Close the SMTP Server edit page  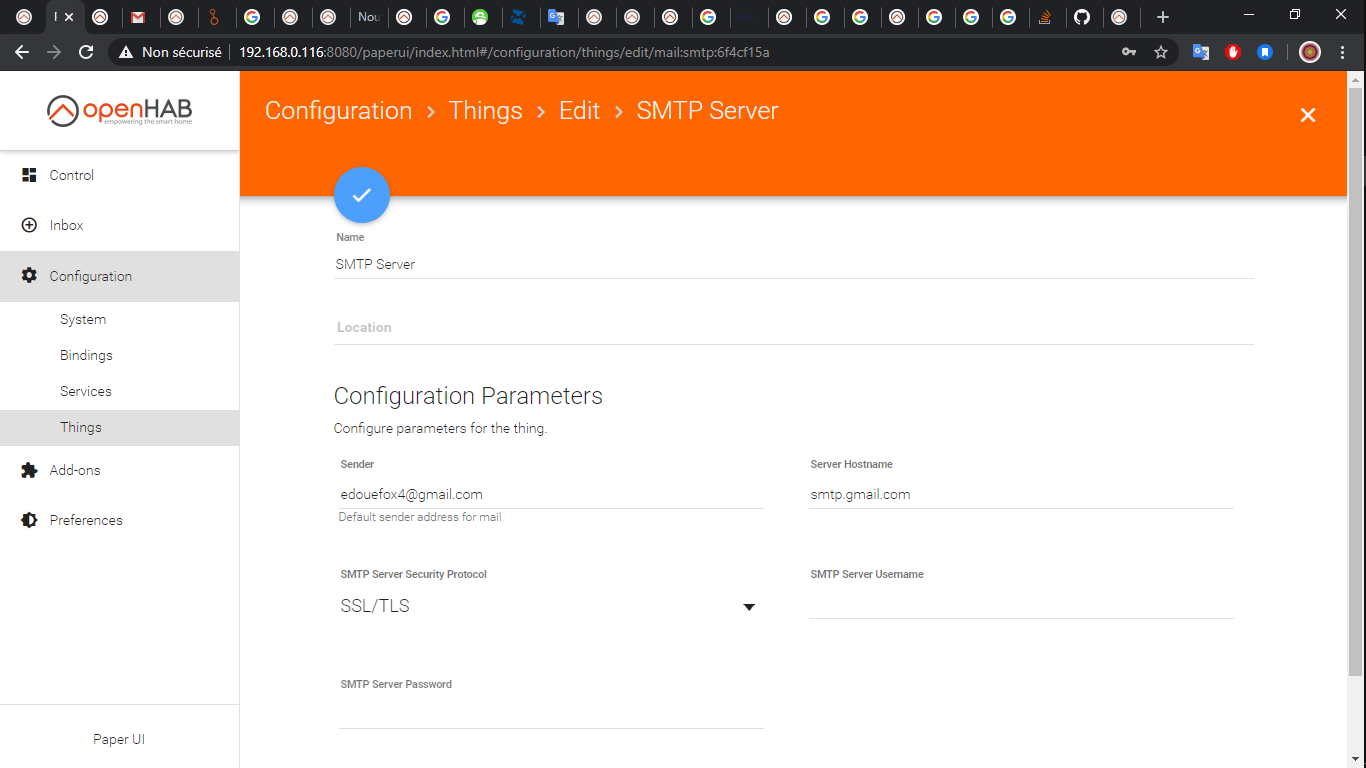click(x=1307, y=115)
